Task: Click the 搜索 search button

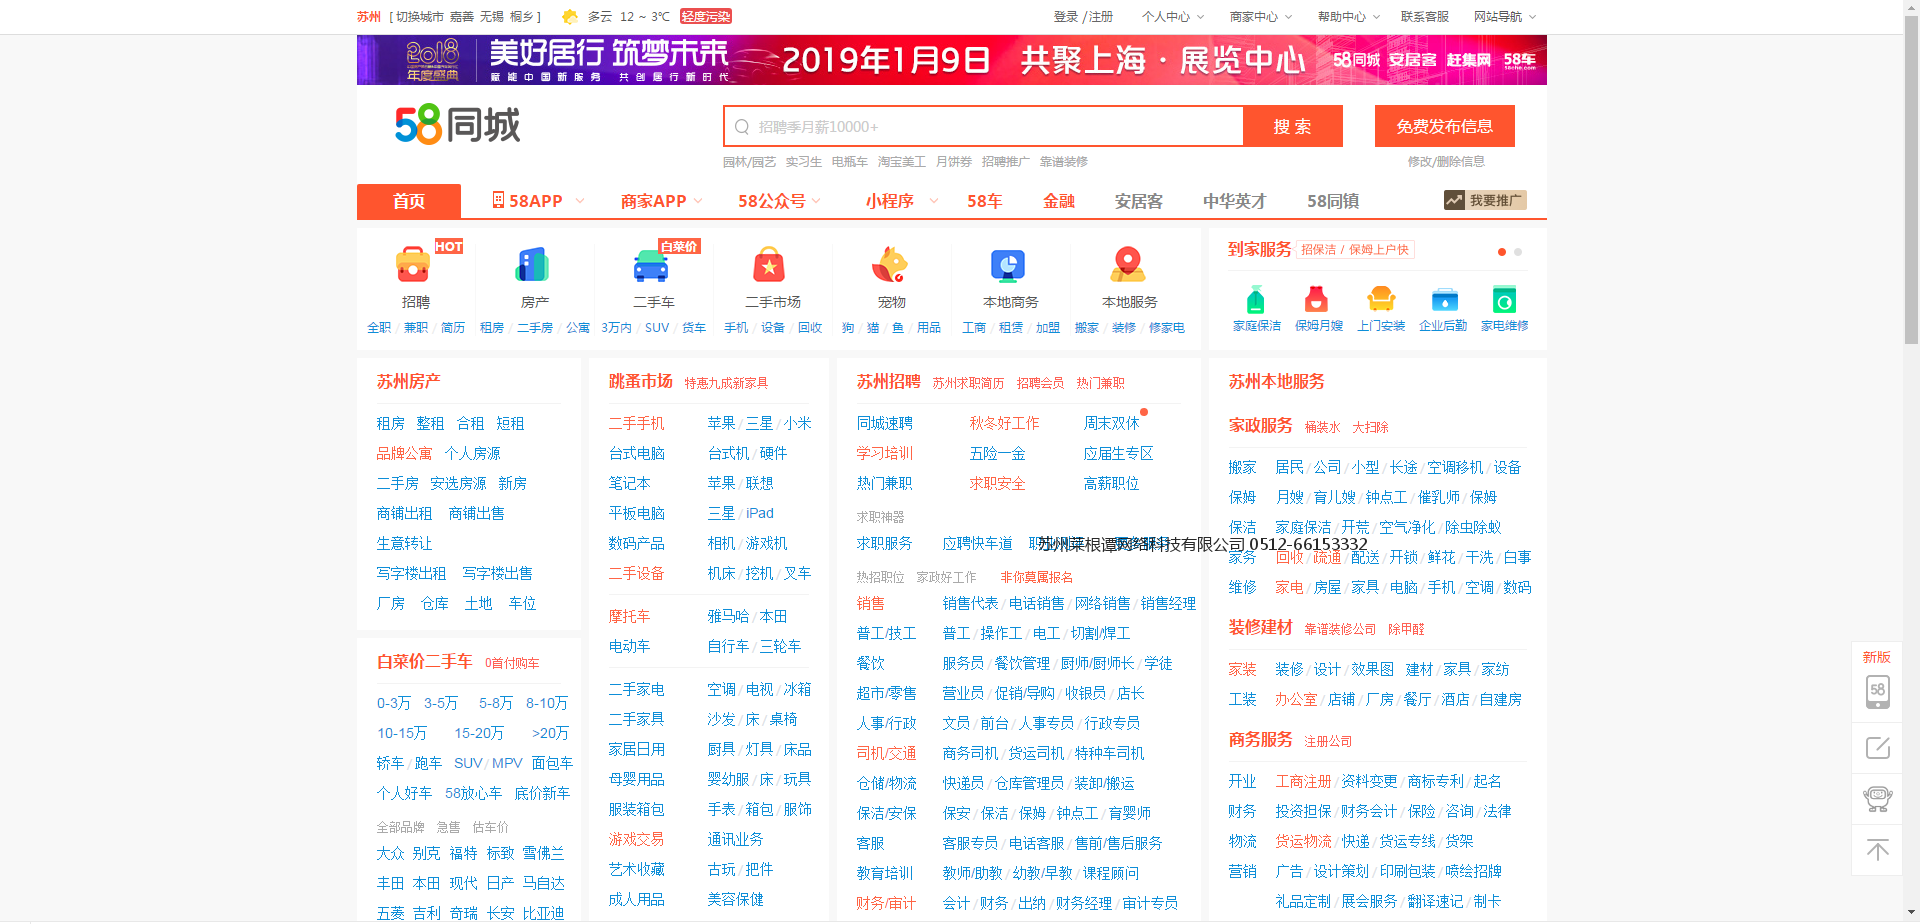Action: click(x=1292, y=127)
